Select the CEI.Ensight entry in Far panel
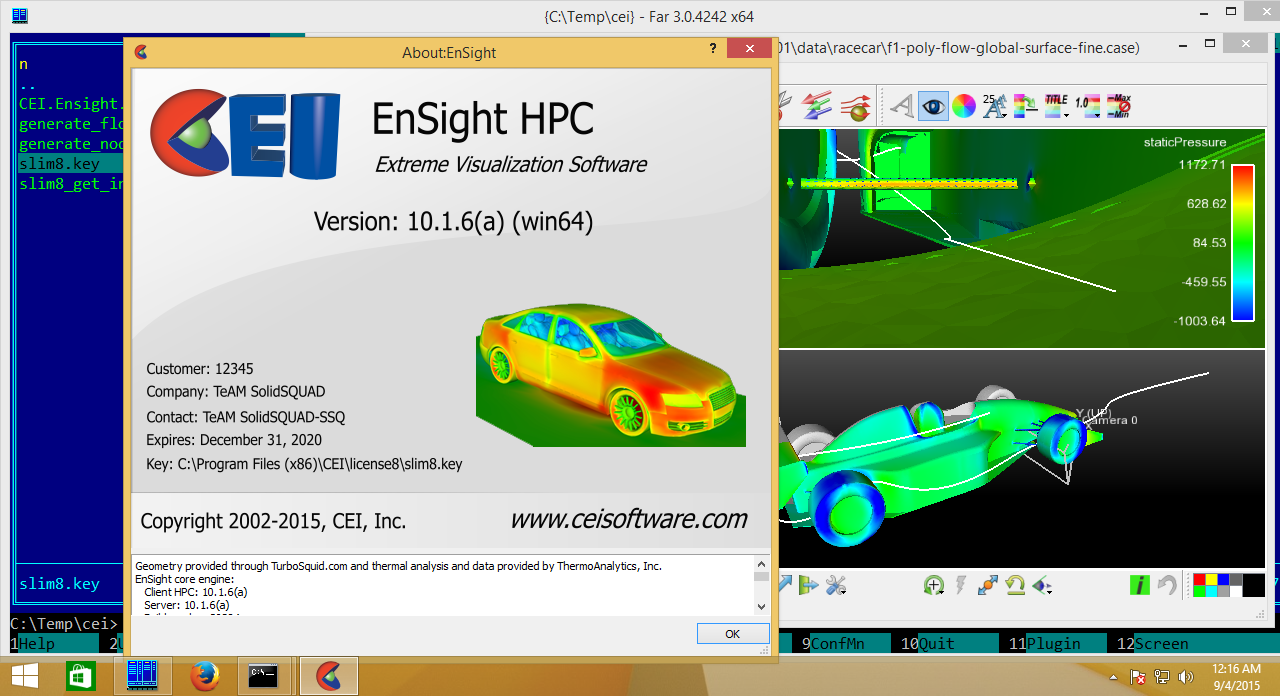 pos(70,103)
